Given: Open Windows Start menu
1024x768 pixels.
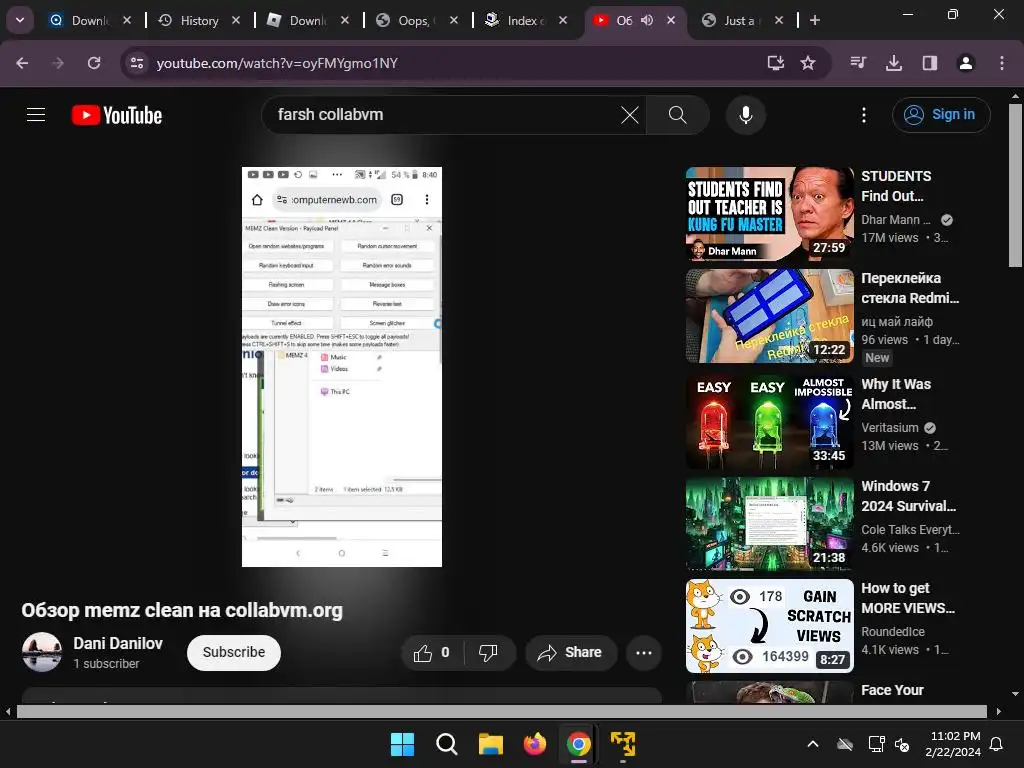Looking at the screenshot, I should coord(402,744).
